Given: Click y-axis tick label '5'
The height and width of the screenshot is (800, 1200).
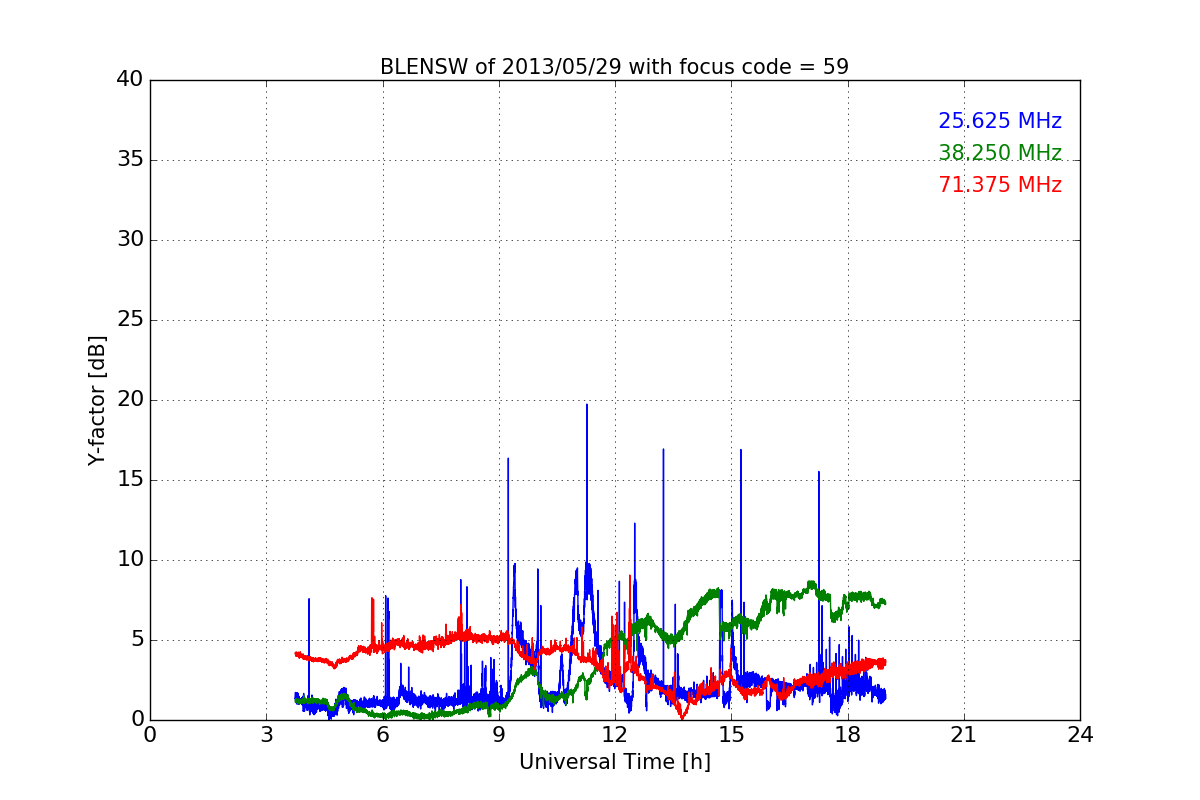Looking at the screenshot, I should pos(136,640).
